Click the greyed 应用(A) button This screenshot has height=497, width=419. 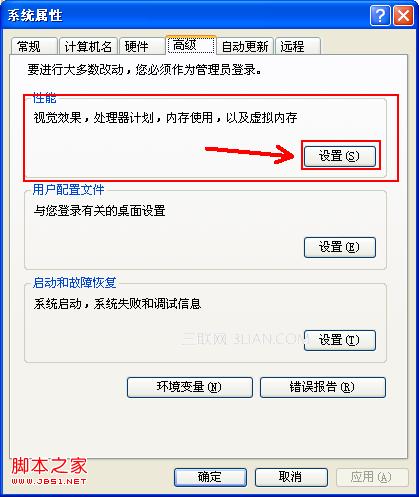pos(372,477)
